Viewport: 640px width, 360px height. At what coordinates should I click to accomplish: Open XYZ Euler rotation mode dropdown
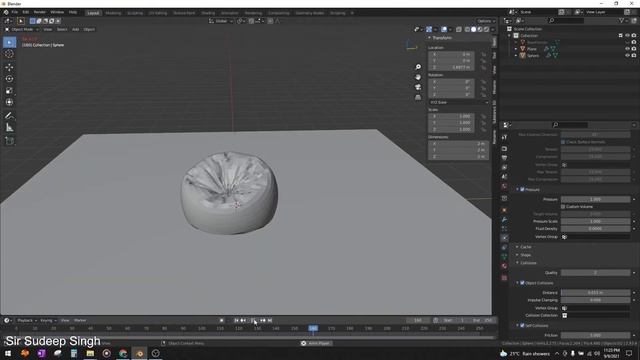458,102
